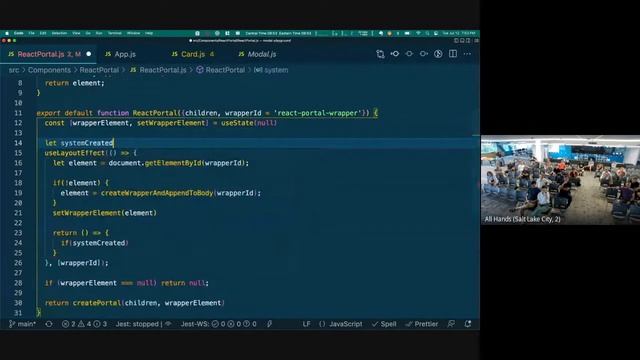Click the Spotlight search icon in menu bar
The height and width of the screenshot is (360, 640).
pyautogui.click(x=427, y=33)
